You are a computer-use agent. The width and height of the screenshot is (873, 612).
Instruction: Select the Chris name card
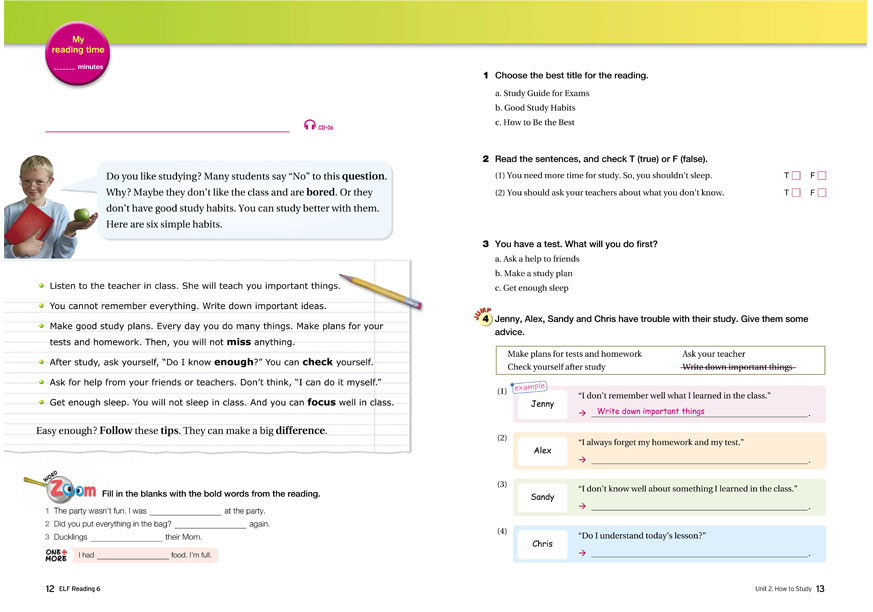click(x=543, y=544)
